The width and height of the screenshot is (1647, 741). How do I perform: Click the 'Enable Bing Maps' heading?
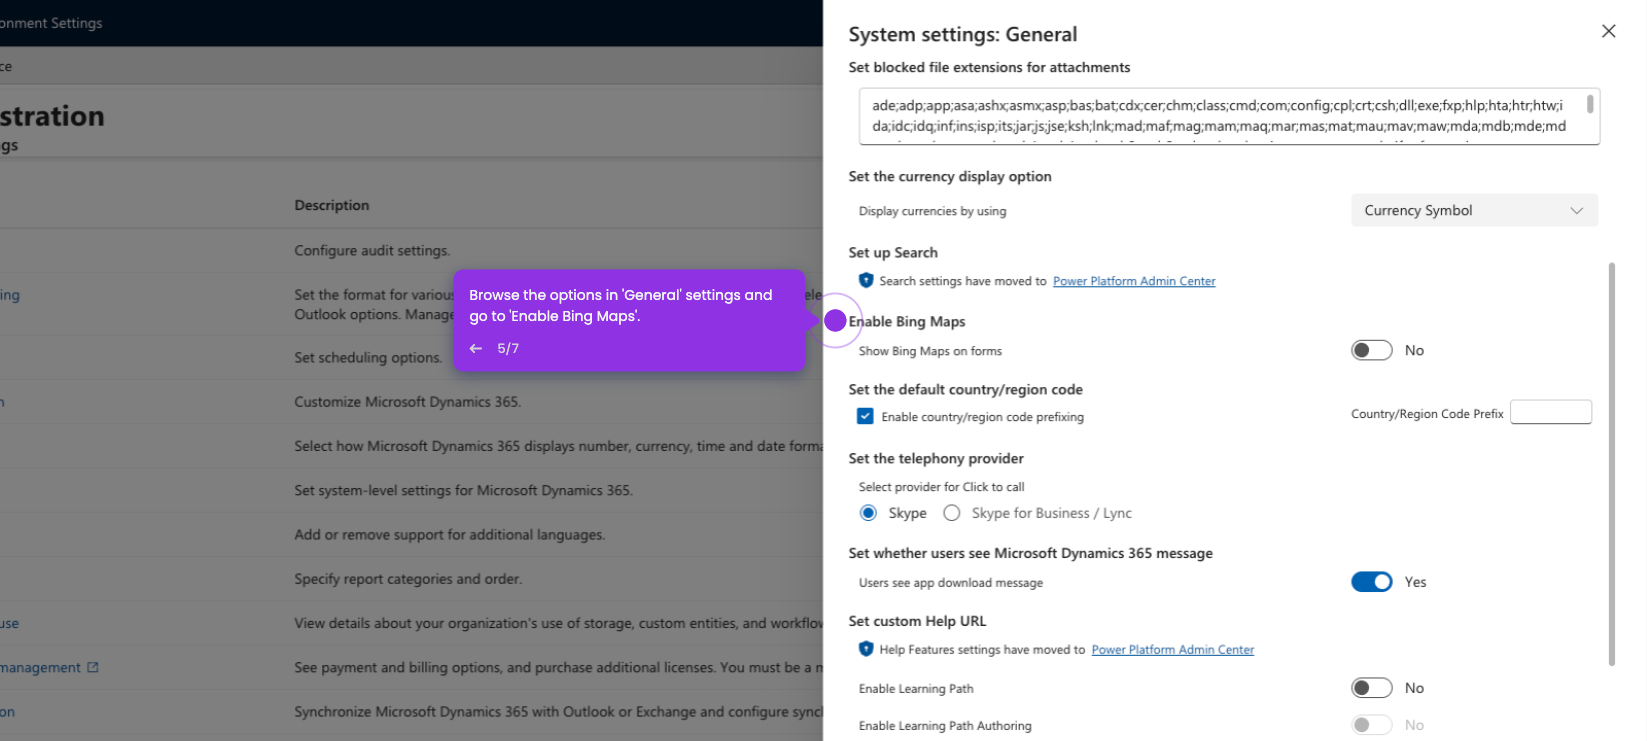907,321
